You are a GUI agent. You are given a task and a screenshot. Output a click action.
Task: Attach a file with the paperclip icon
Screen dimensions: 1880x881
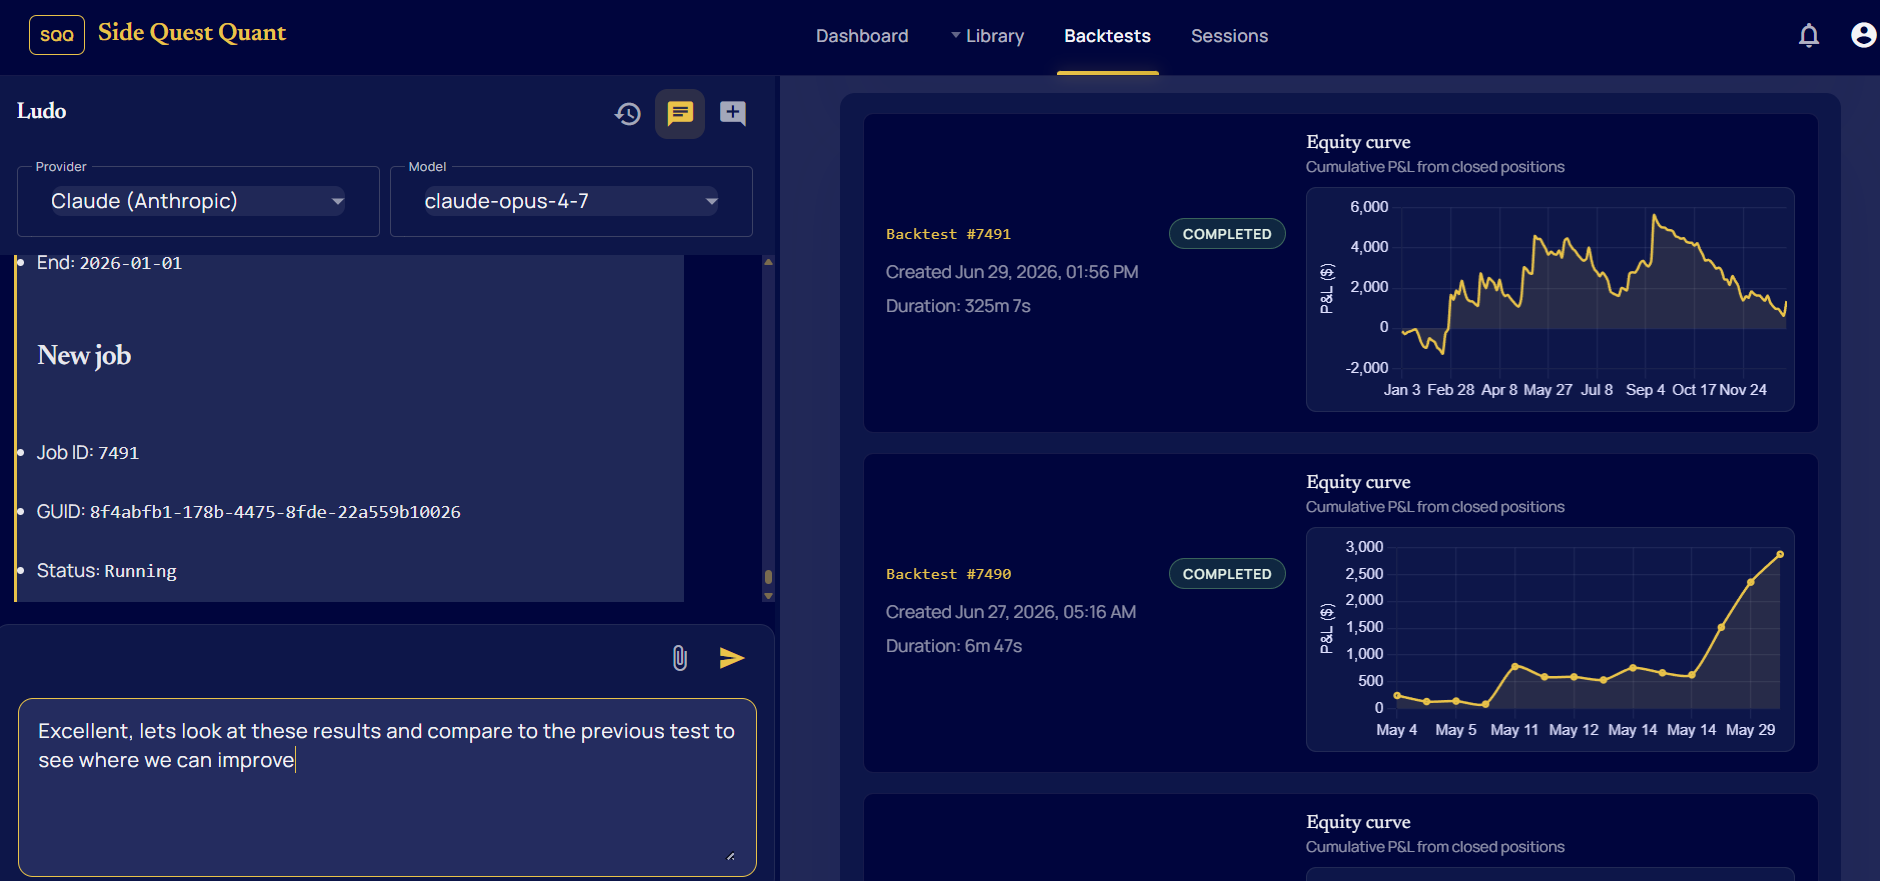[x=680, y=658]
